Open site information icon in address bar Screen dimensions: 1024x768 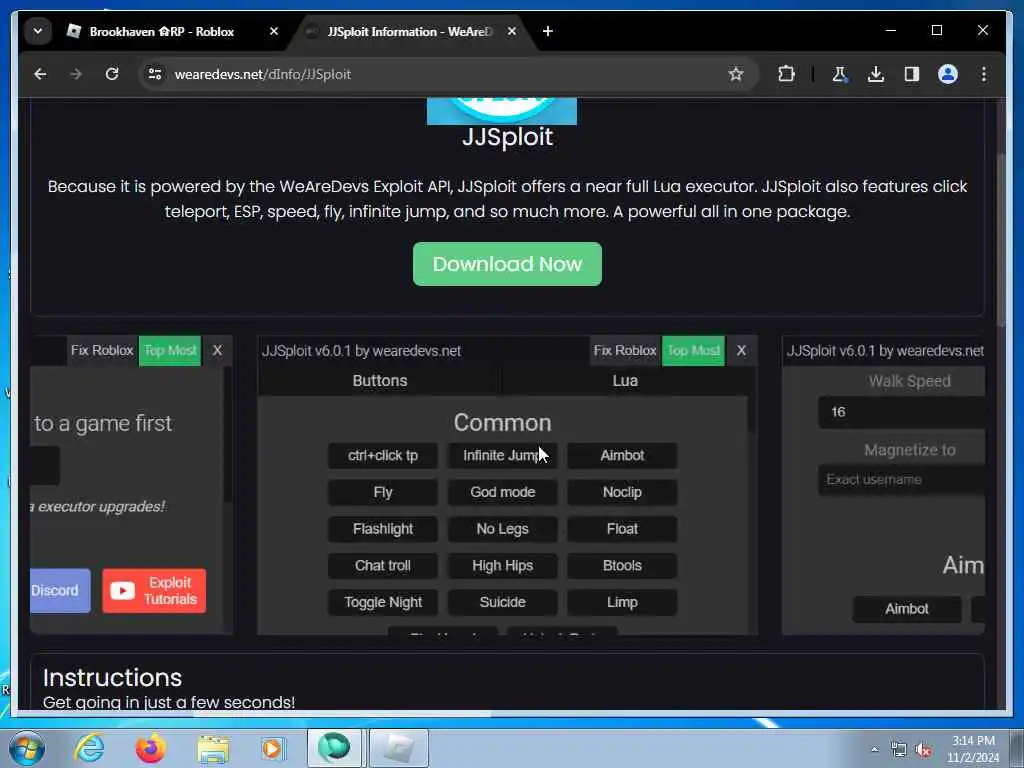pos(155,74)
